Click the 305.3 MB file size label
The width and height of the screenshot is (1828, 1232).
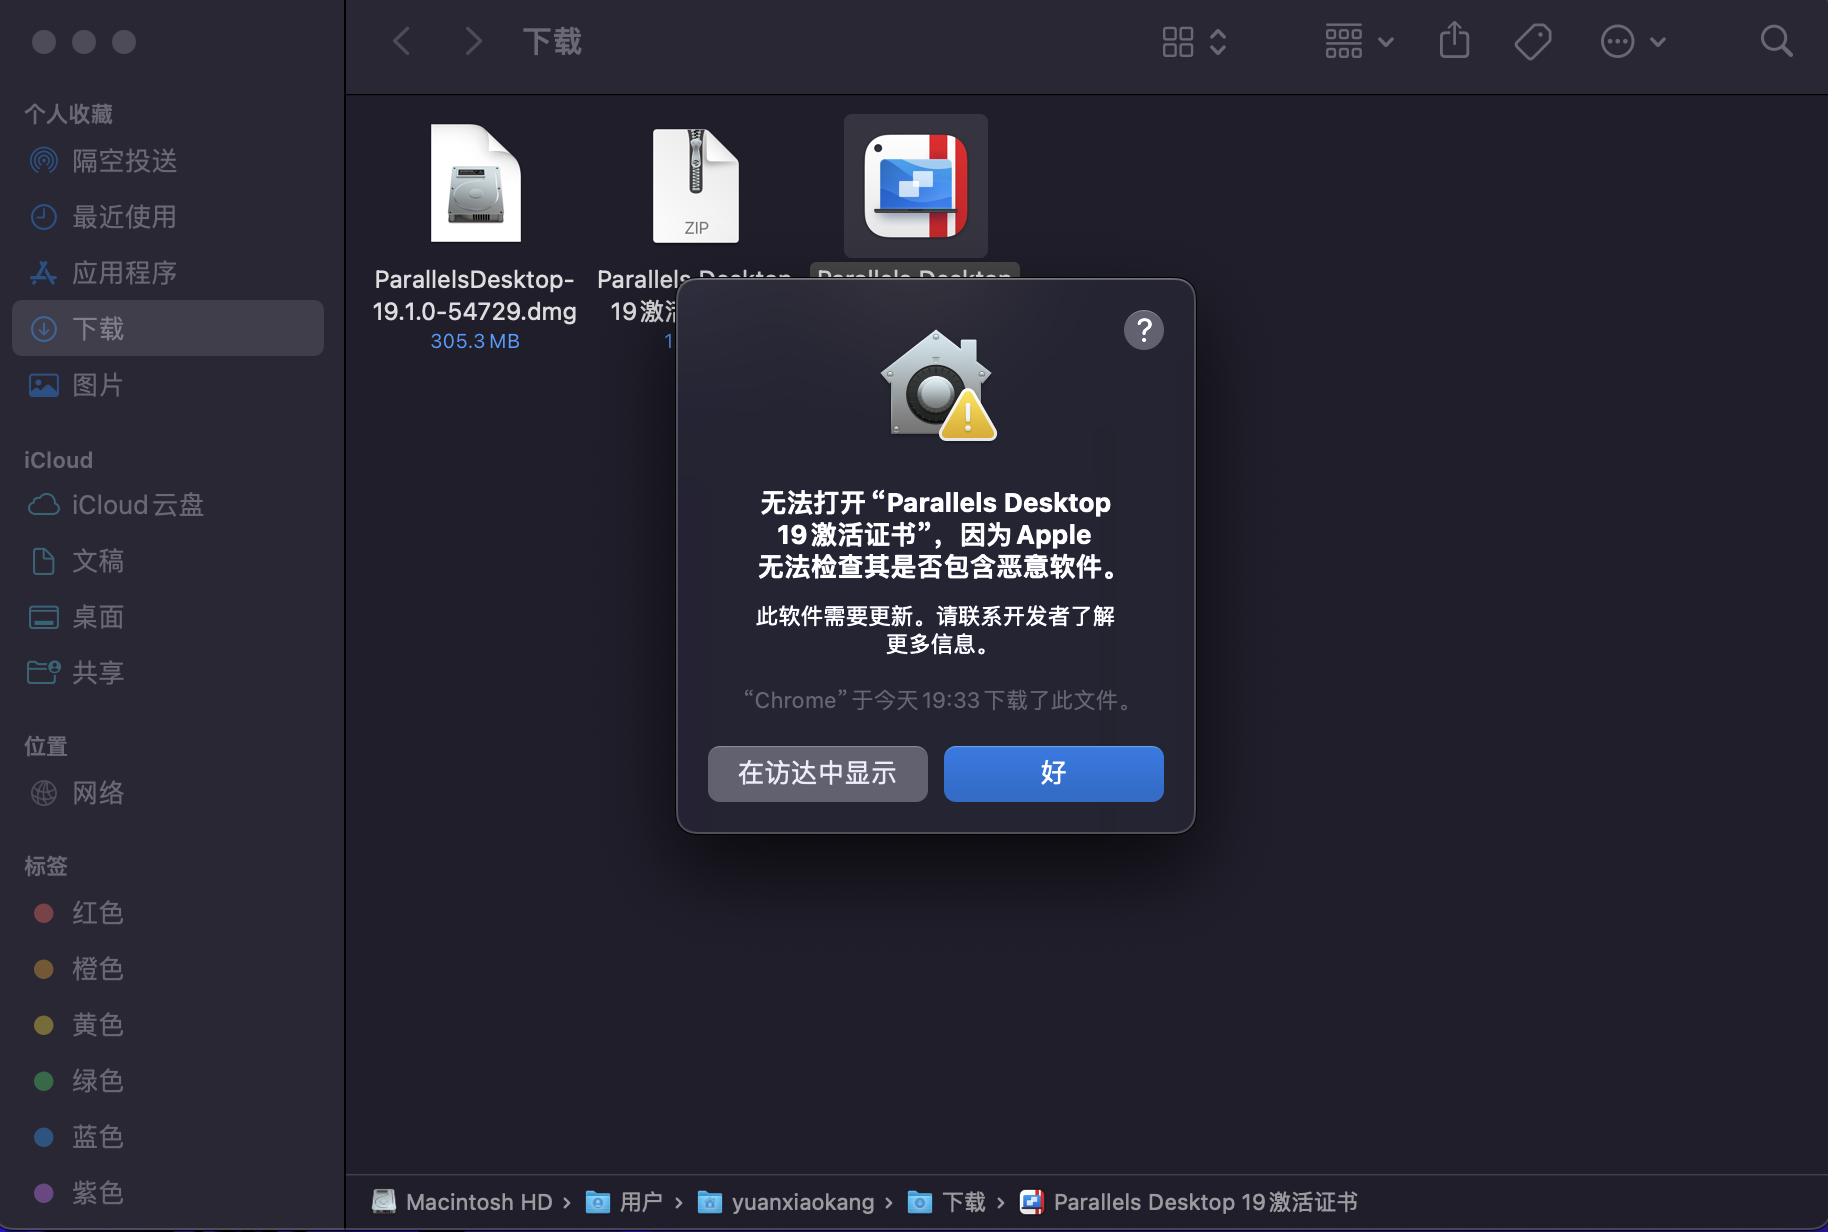[x=475, y=341]
